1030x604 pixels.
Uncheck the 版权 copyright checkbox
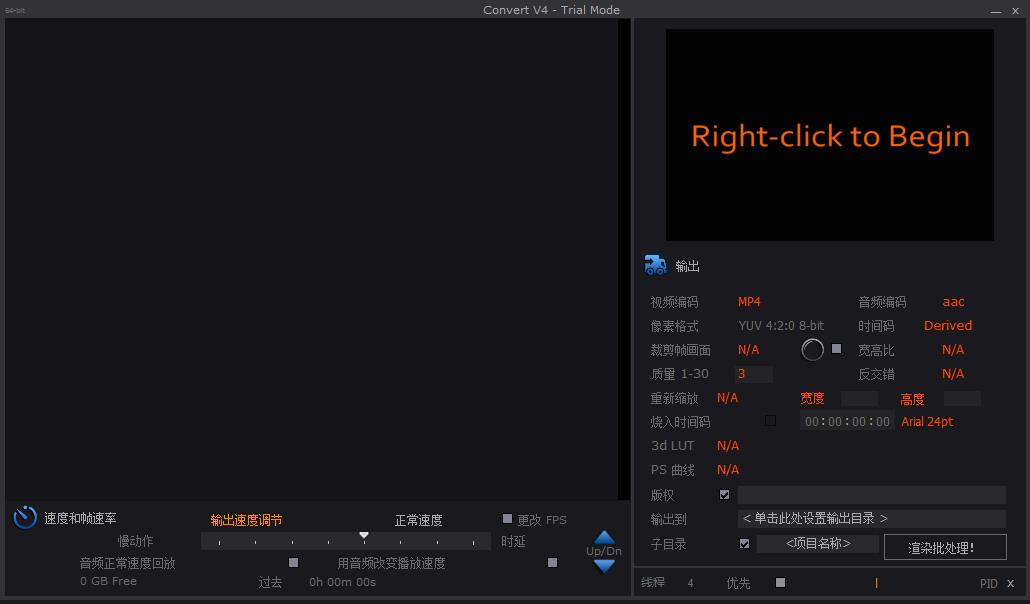point(725,495)
